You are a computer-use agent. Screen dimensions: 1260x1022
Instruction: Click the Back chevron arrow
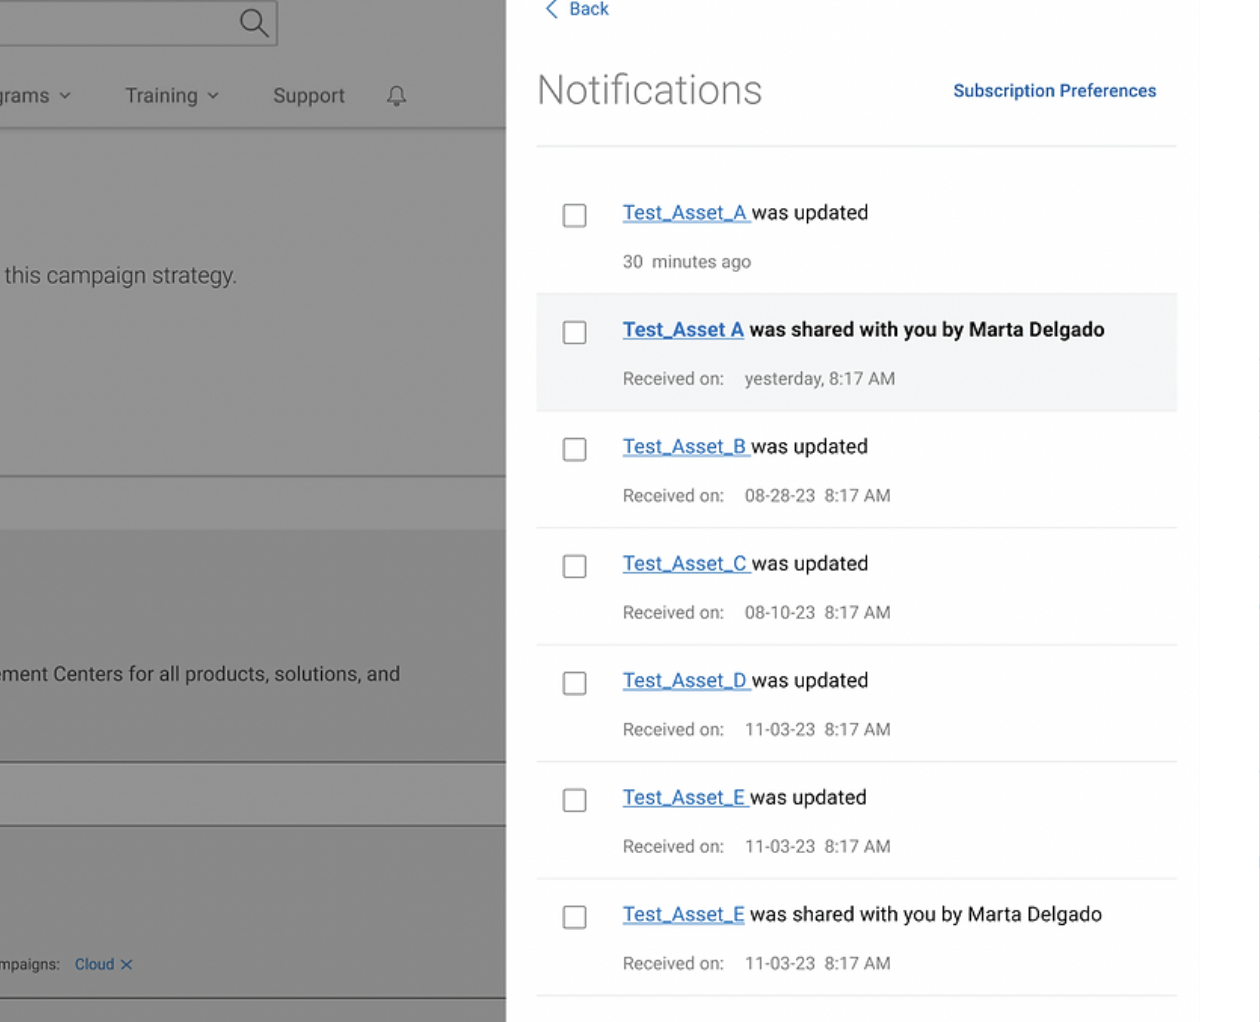tap(551, 10)
